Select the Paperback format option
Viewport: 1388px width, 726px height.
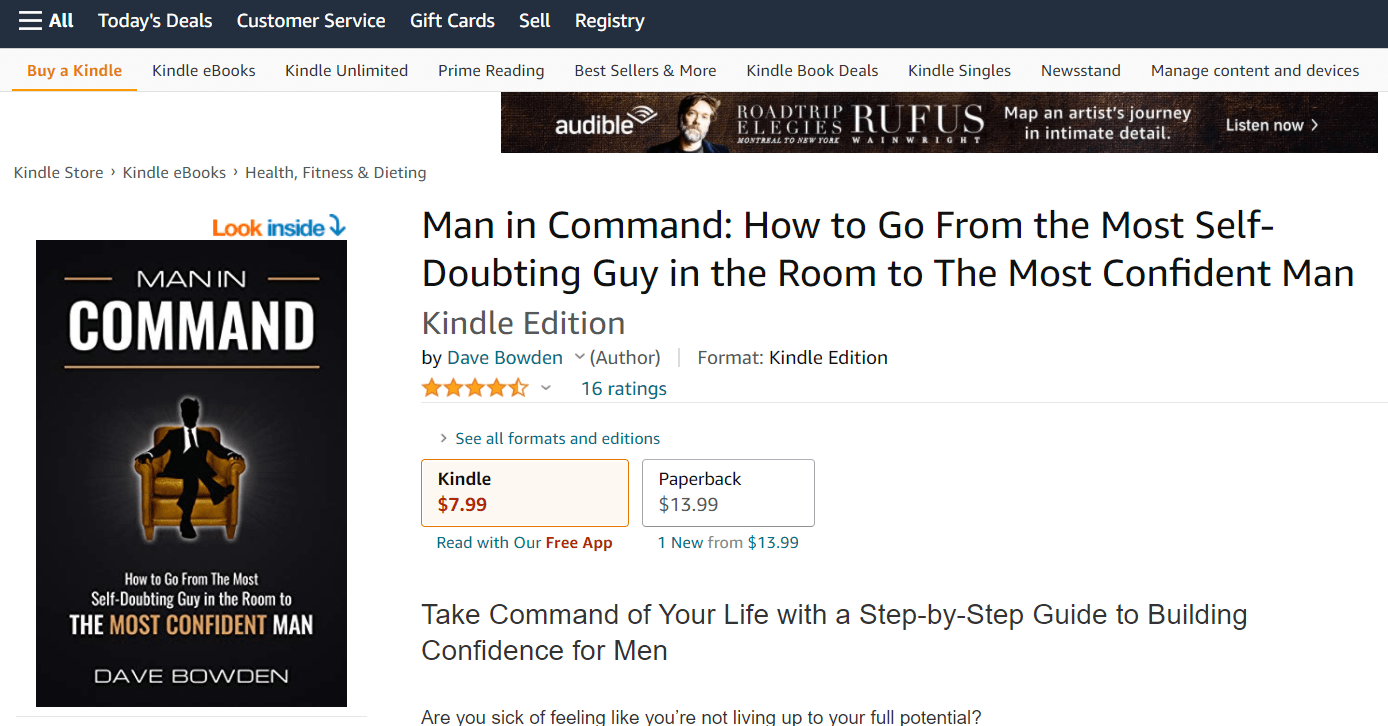point(727,492)
